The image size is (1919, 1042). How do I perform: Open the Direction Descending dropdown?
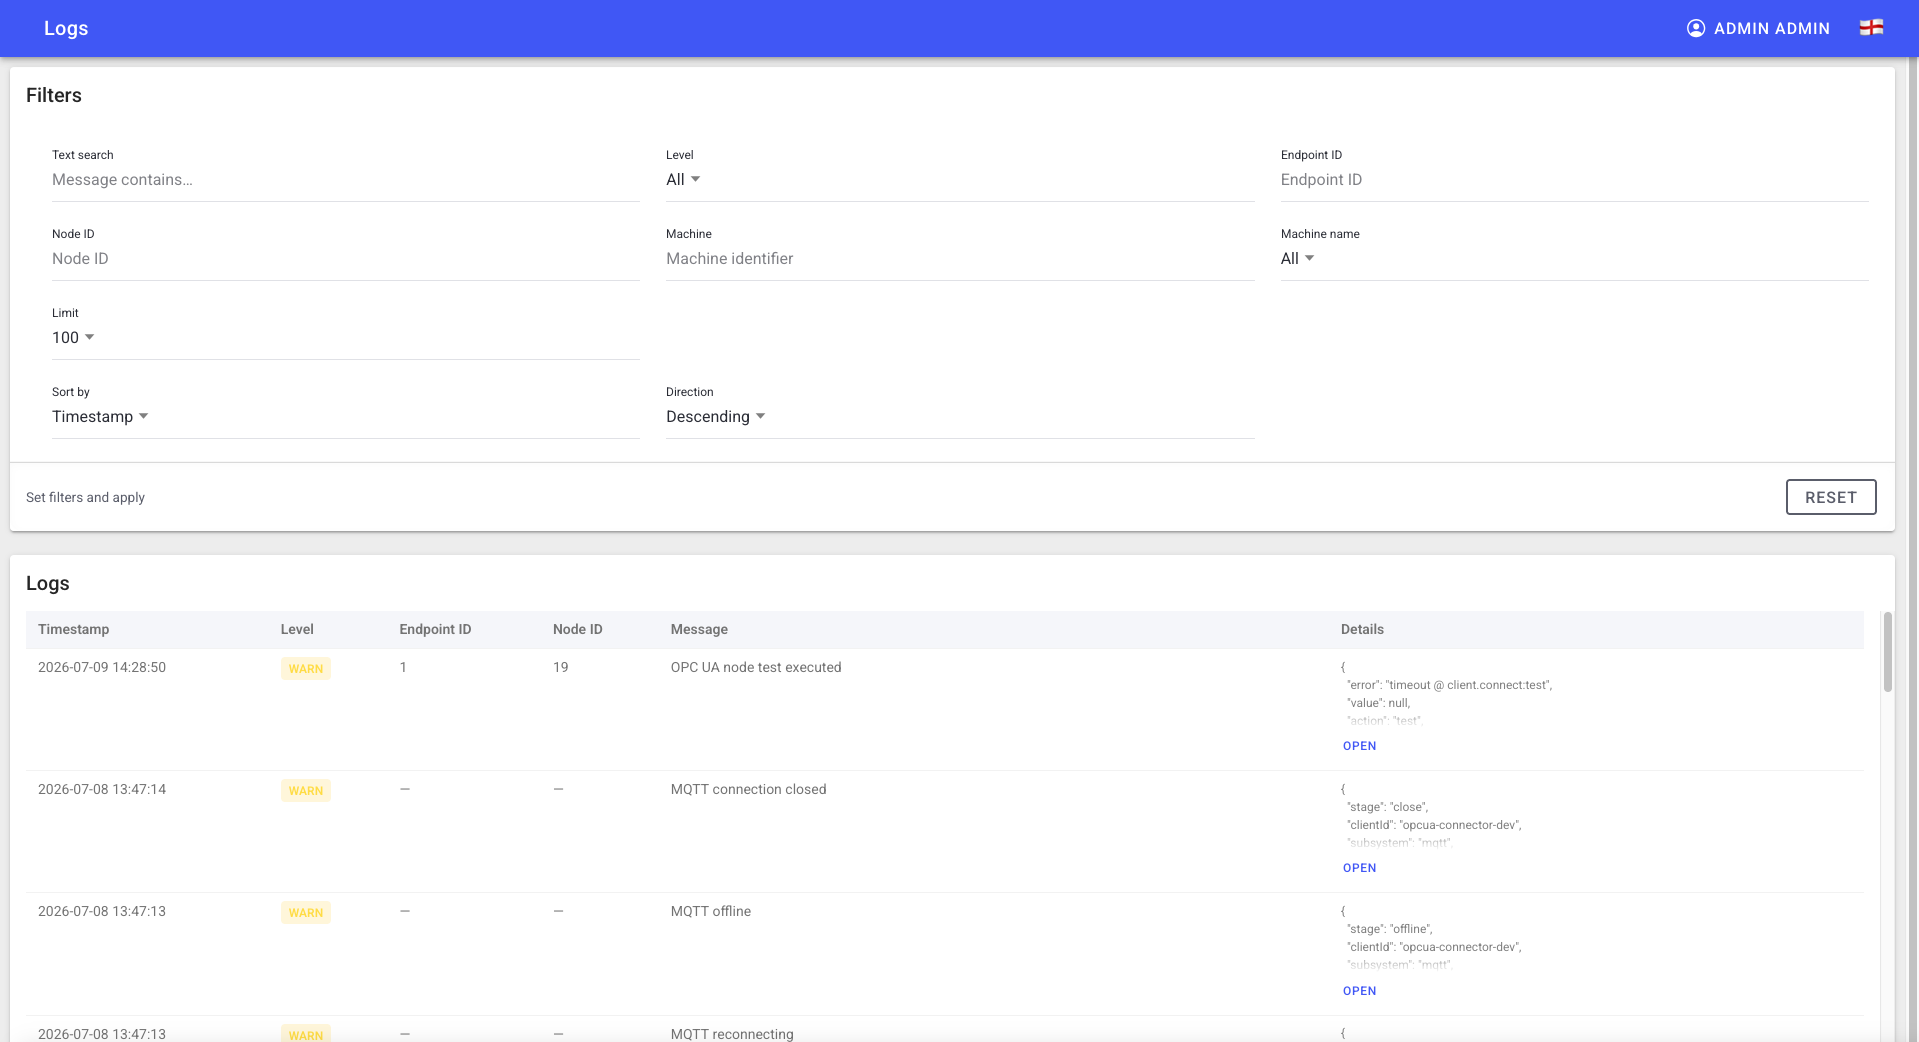[960, 417]
